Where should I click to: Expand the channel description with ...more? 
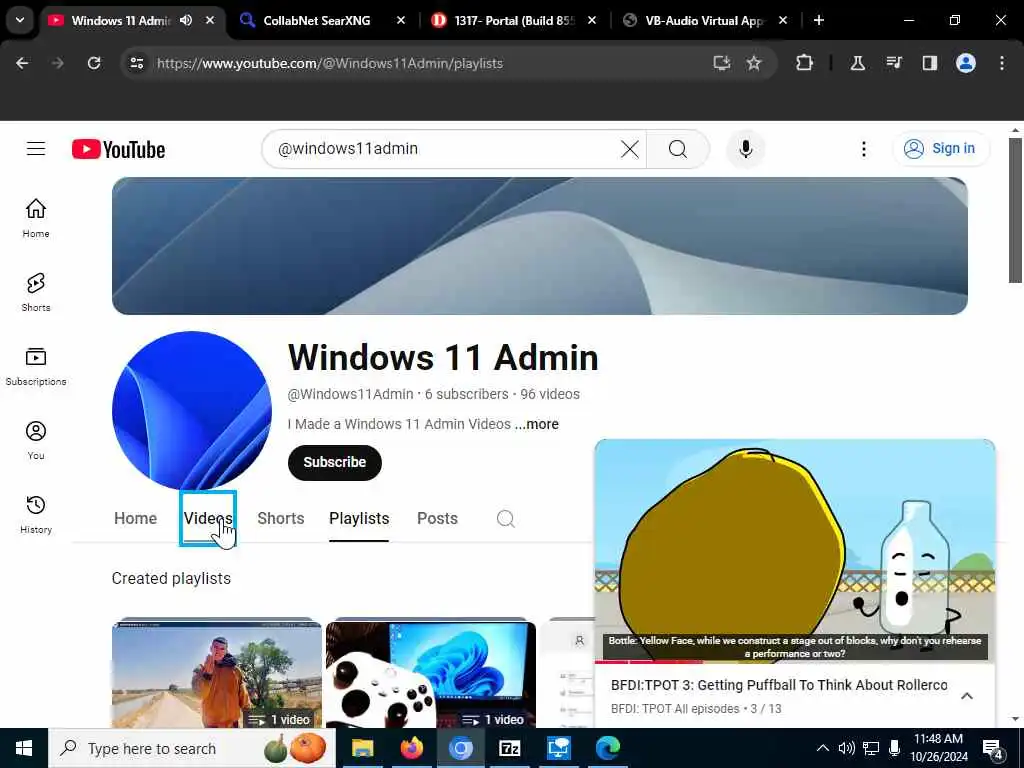536,424
